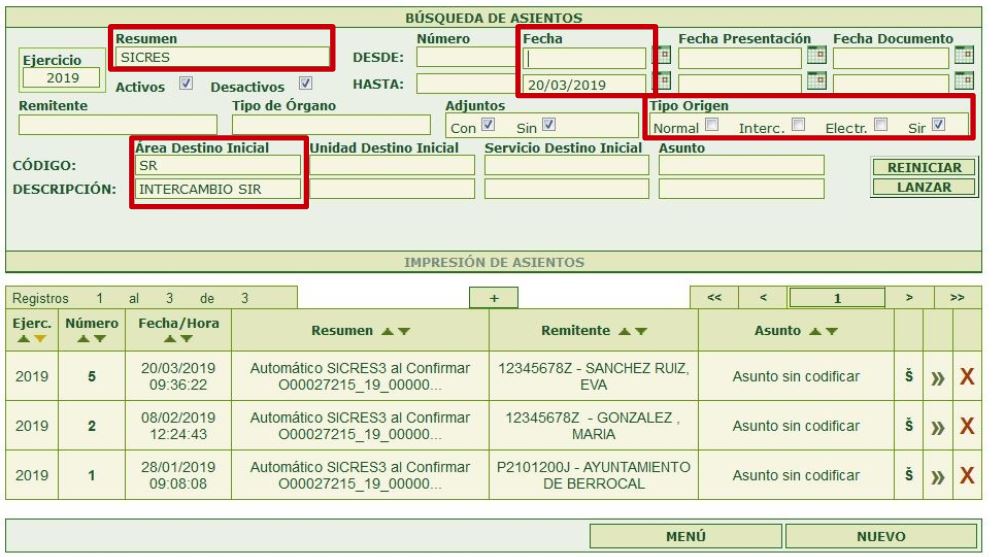Enable Tipo Origen Electr. checkbox

click(x=881, y=125)
